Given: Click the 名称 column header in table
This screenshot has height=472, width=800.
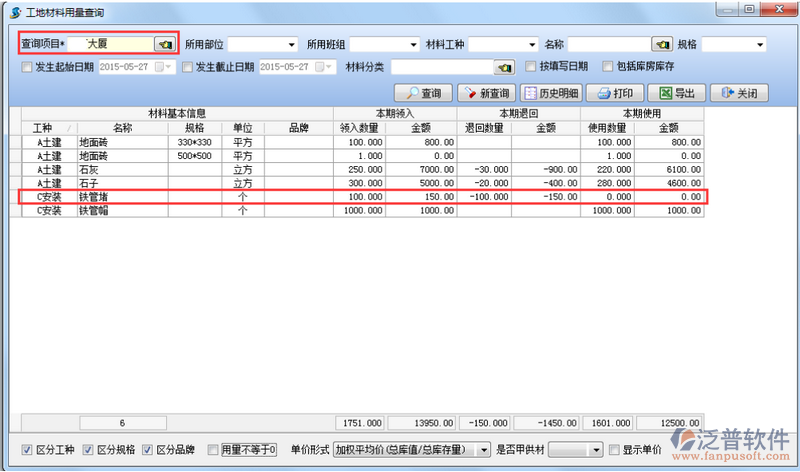Looking at the screenshot, I should click(x=122, y=128).
